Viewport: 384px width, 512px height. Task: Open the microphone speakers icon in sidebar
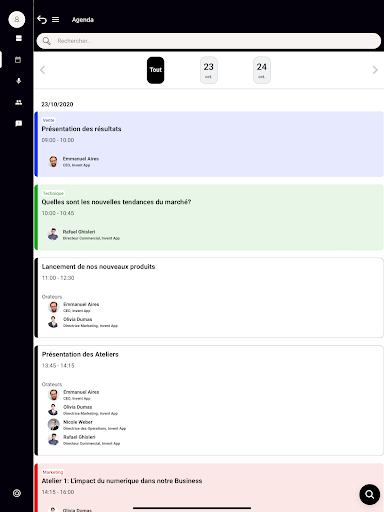tap(18, 81)
